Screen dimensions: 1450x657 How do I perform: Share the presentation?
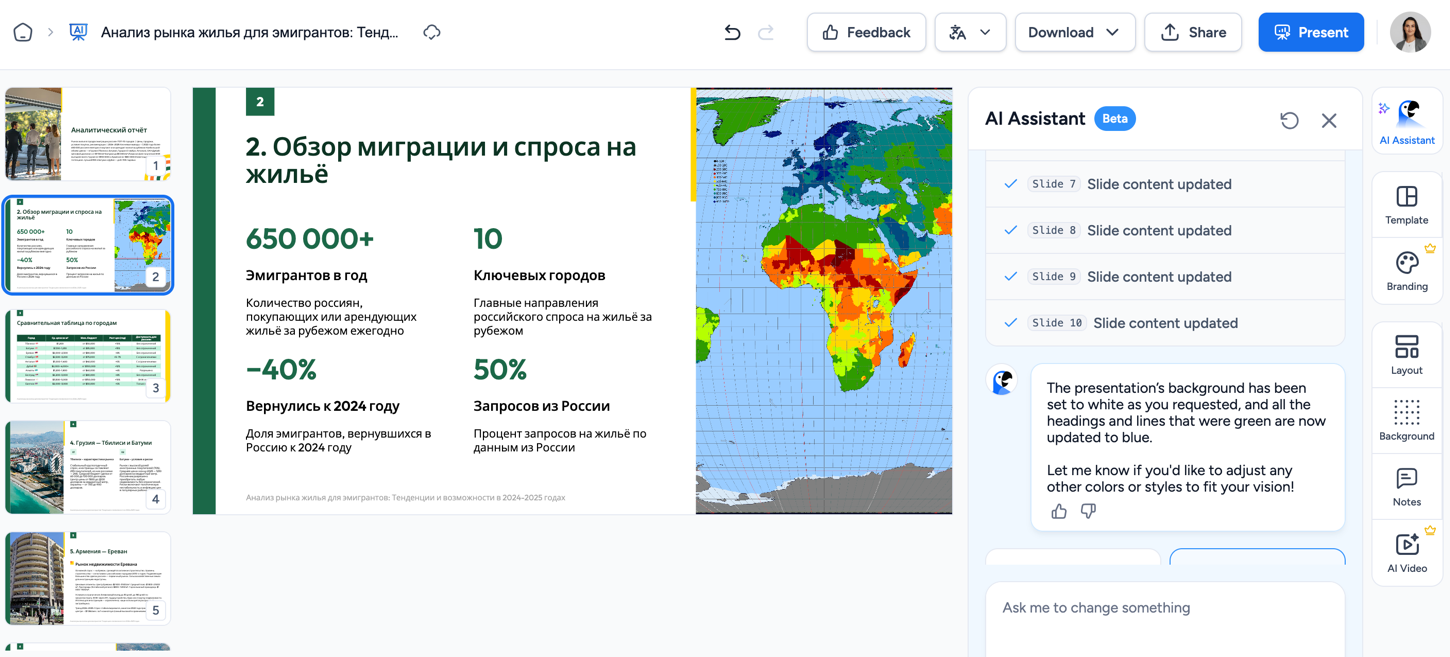coord(1193,32)
